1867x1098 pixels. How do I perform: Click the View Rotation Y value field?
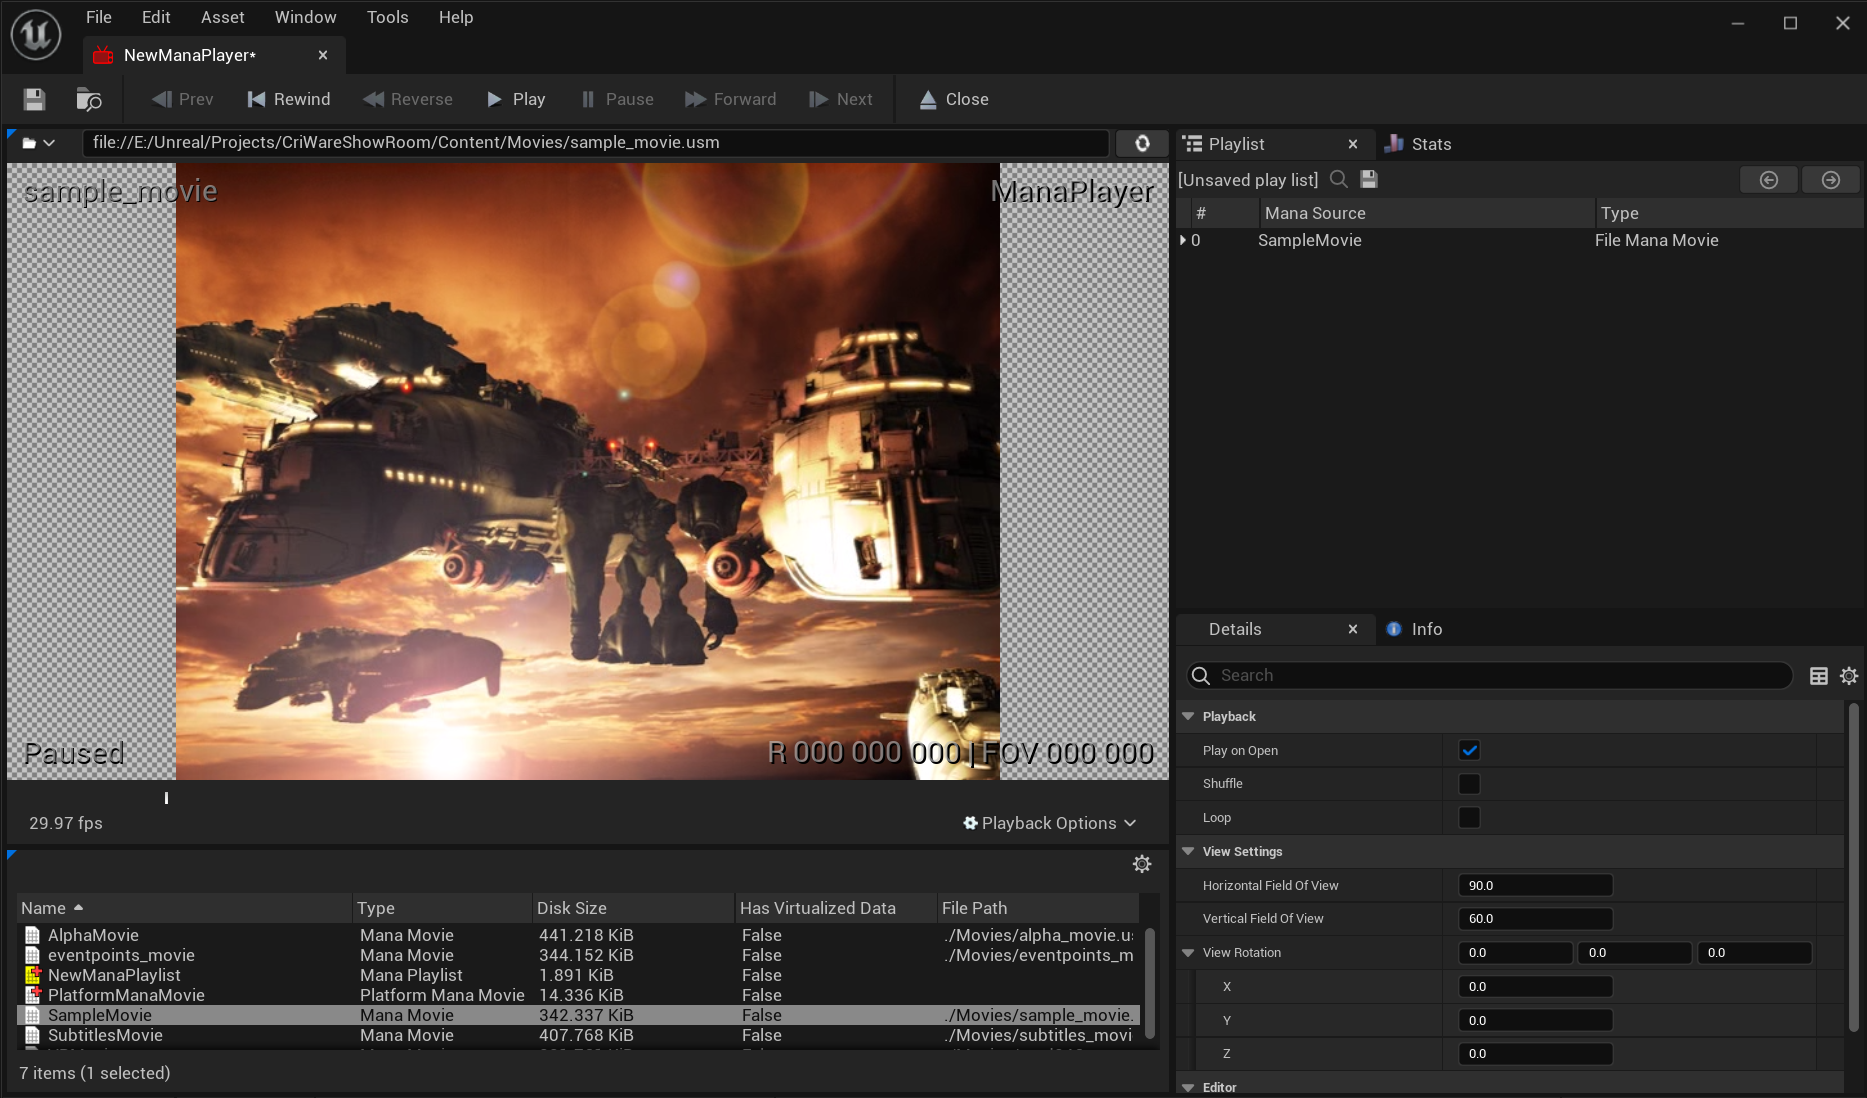pos(1535,1020)
